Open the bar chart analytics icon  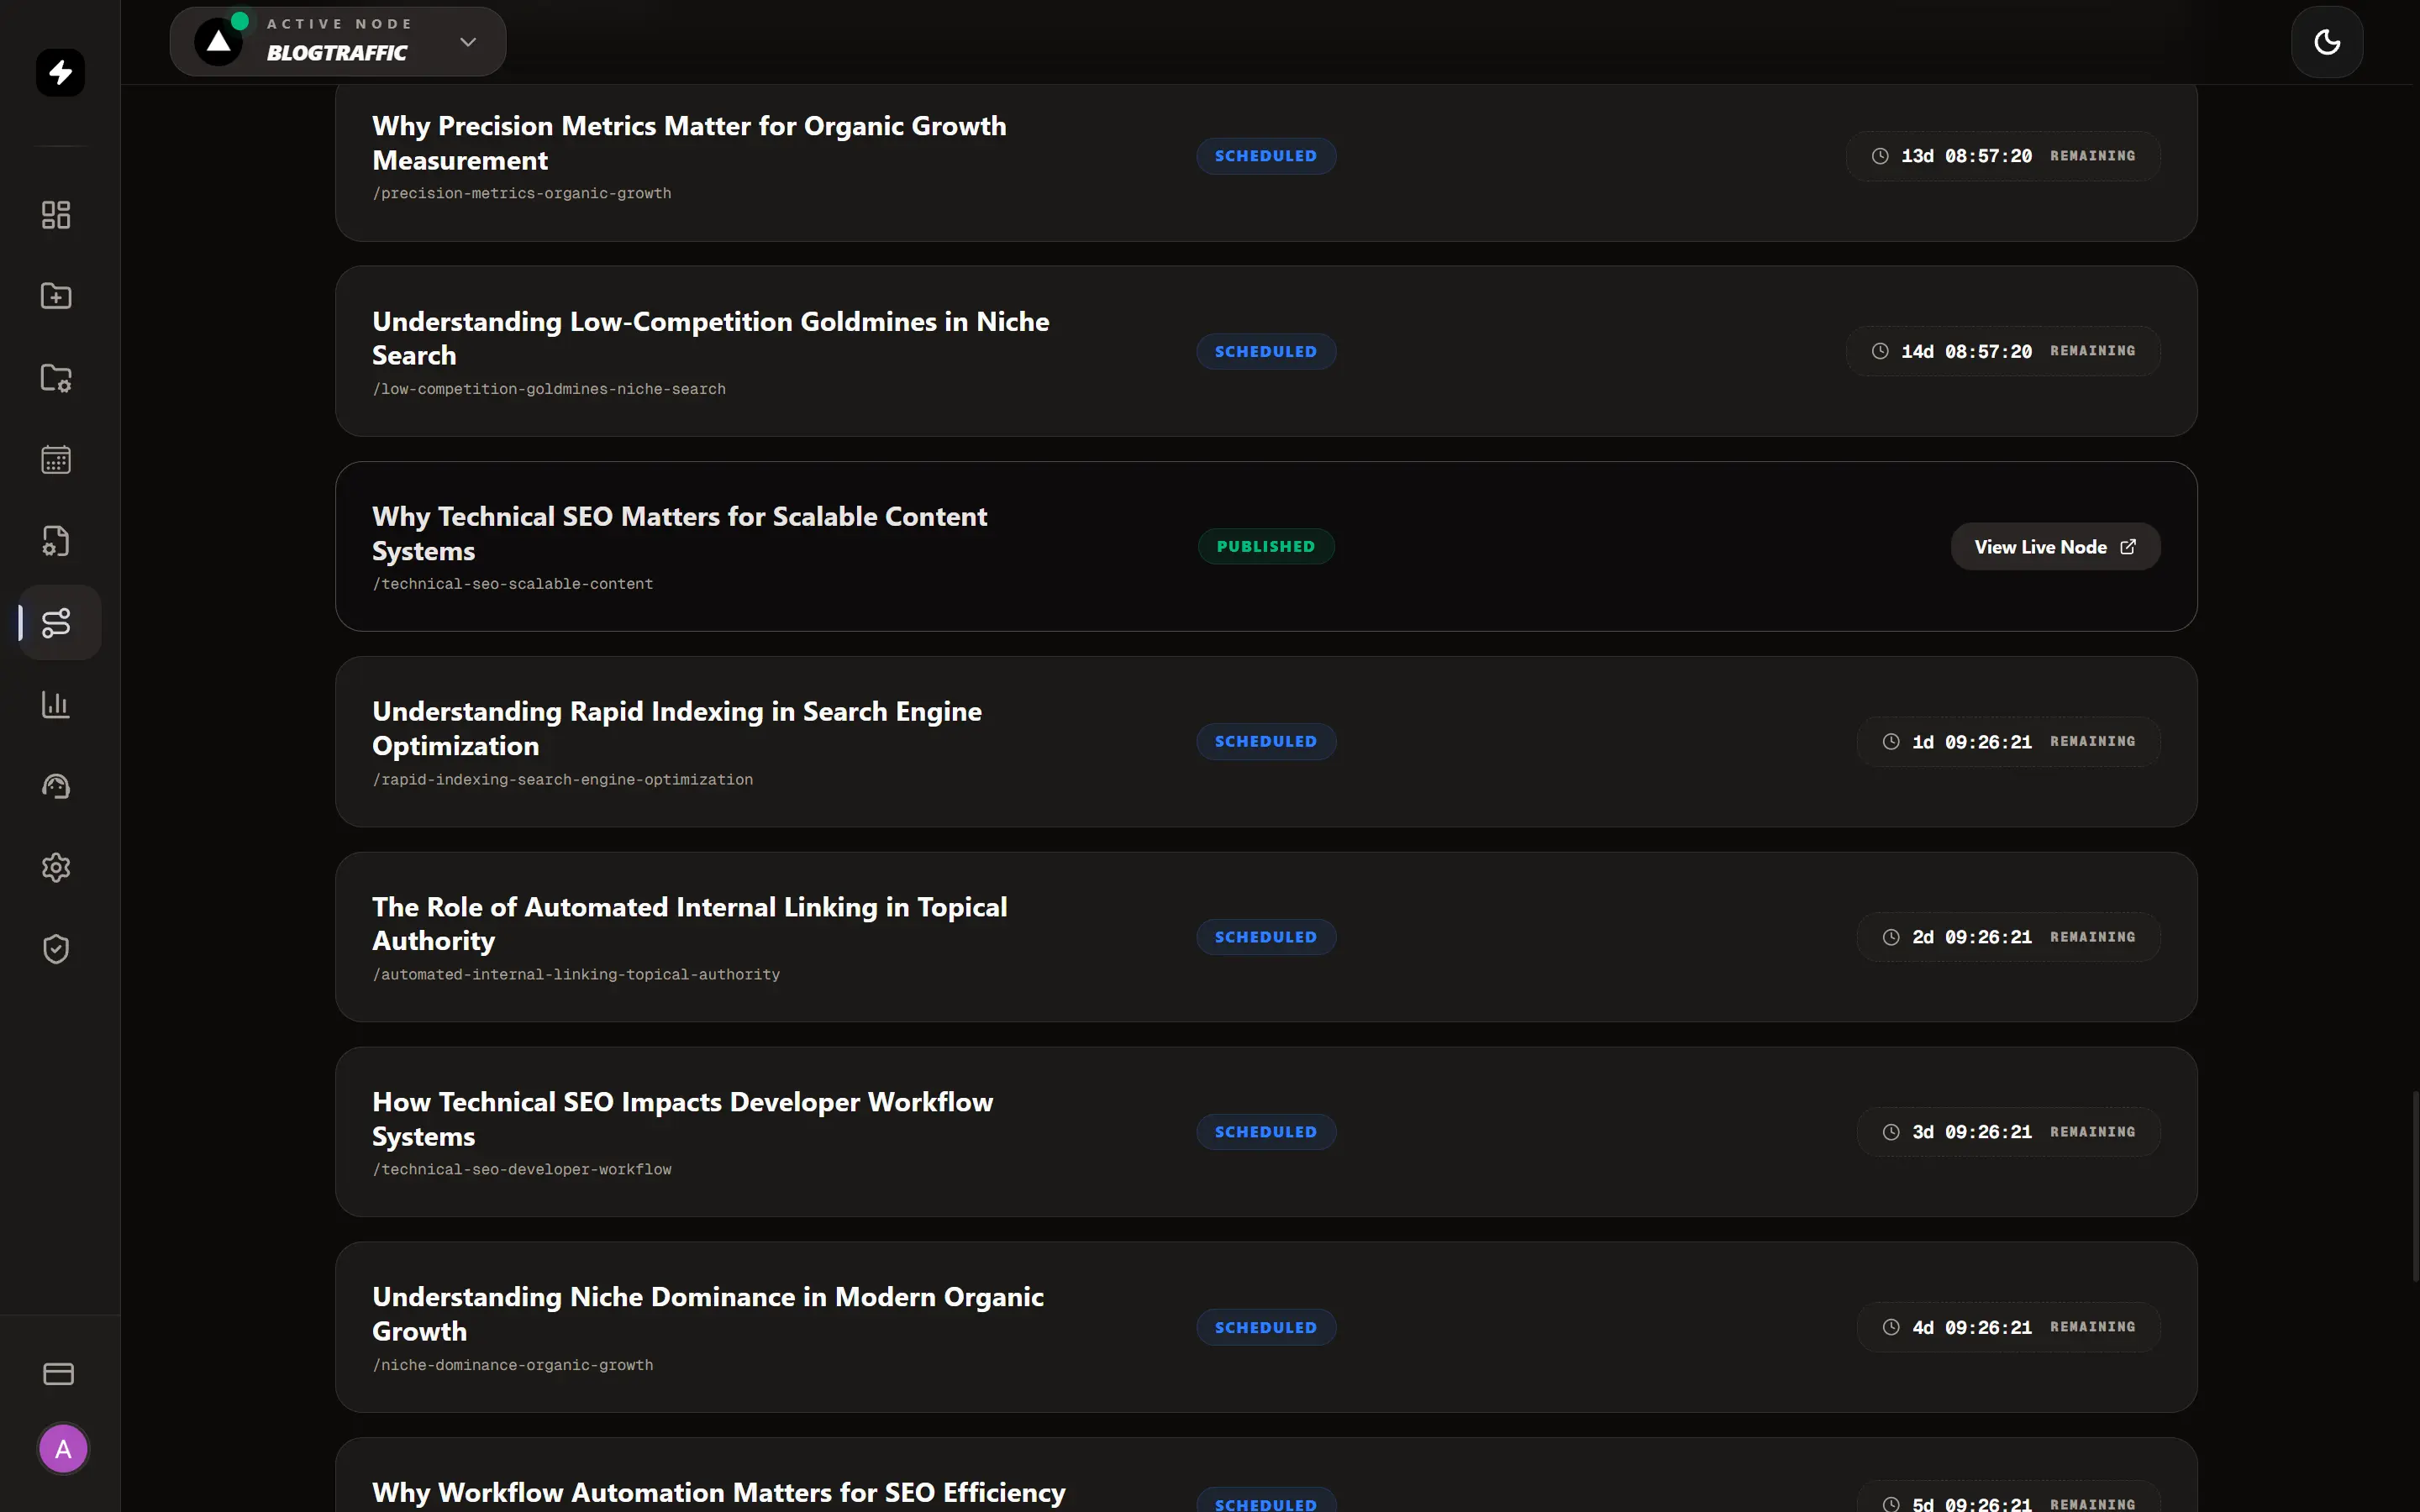pos(56,704)
